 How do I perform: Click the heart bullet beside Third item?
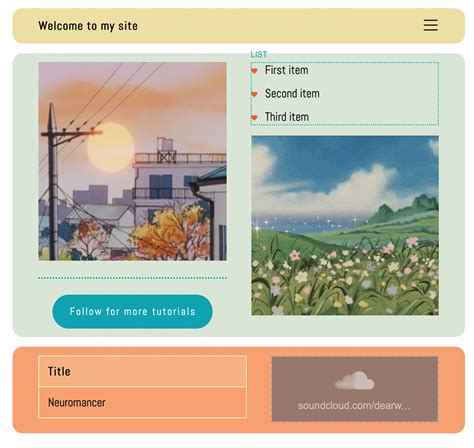point(254,117)
